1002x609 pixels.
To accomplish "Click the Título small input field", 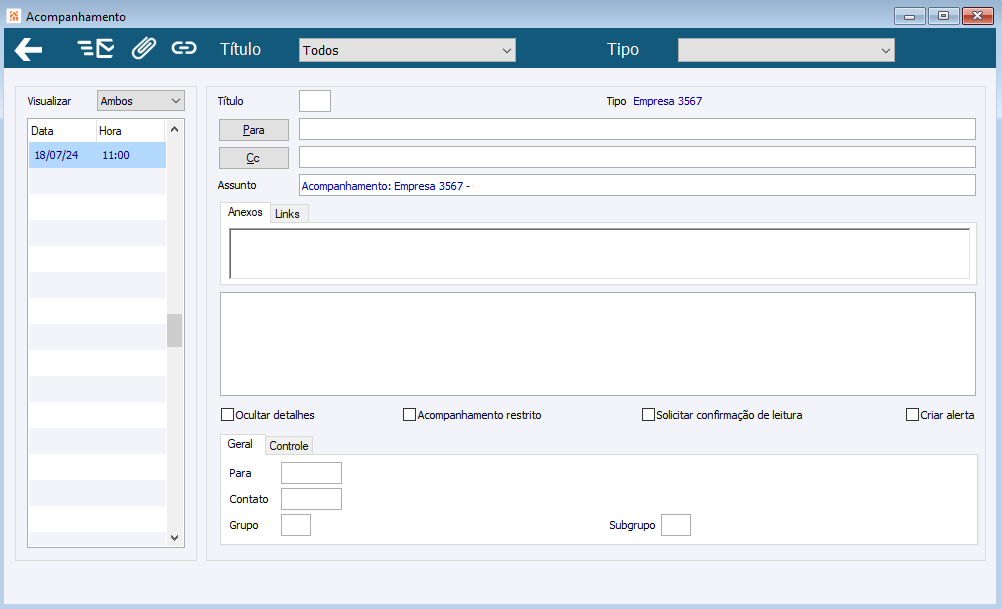I will click(315, 101).
